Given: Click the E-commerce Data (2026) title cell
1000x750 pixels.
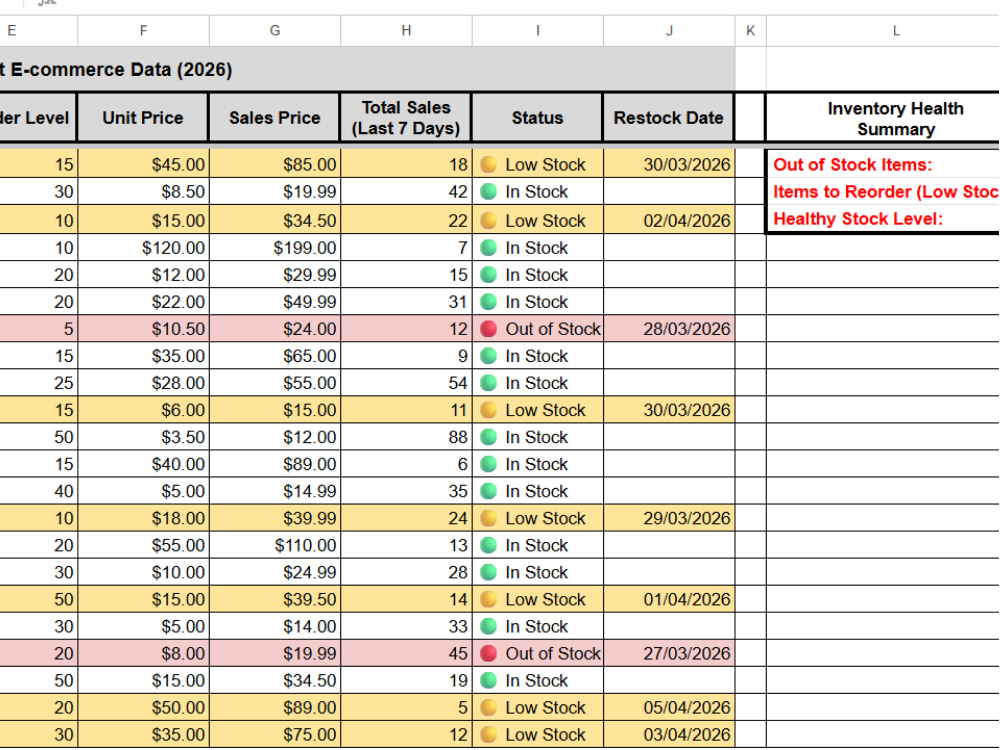Looking at the screenshot, I should pos(367,69).
